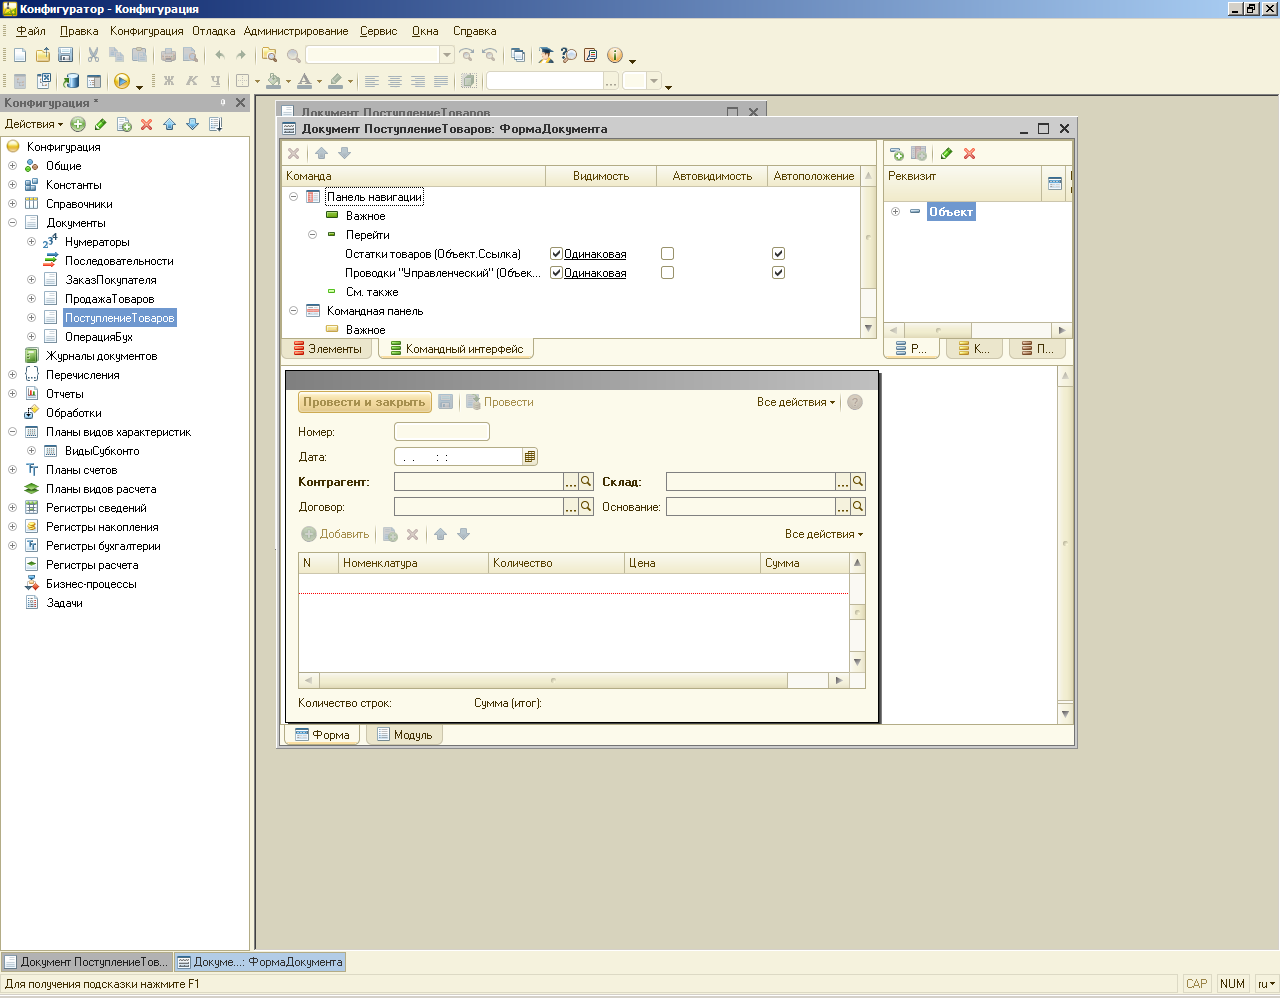Click green plus Add icon in Конфигурация panel

(78, 124)
